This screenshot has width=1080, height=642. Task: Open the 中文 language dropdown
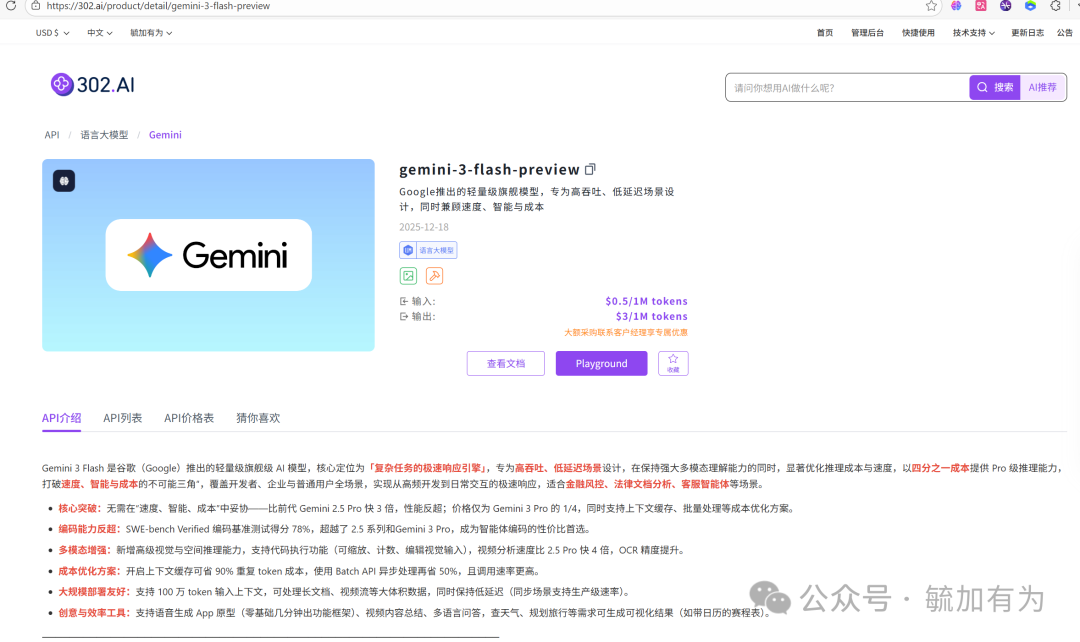(97, 32)
